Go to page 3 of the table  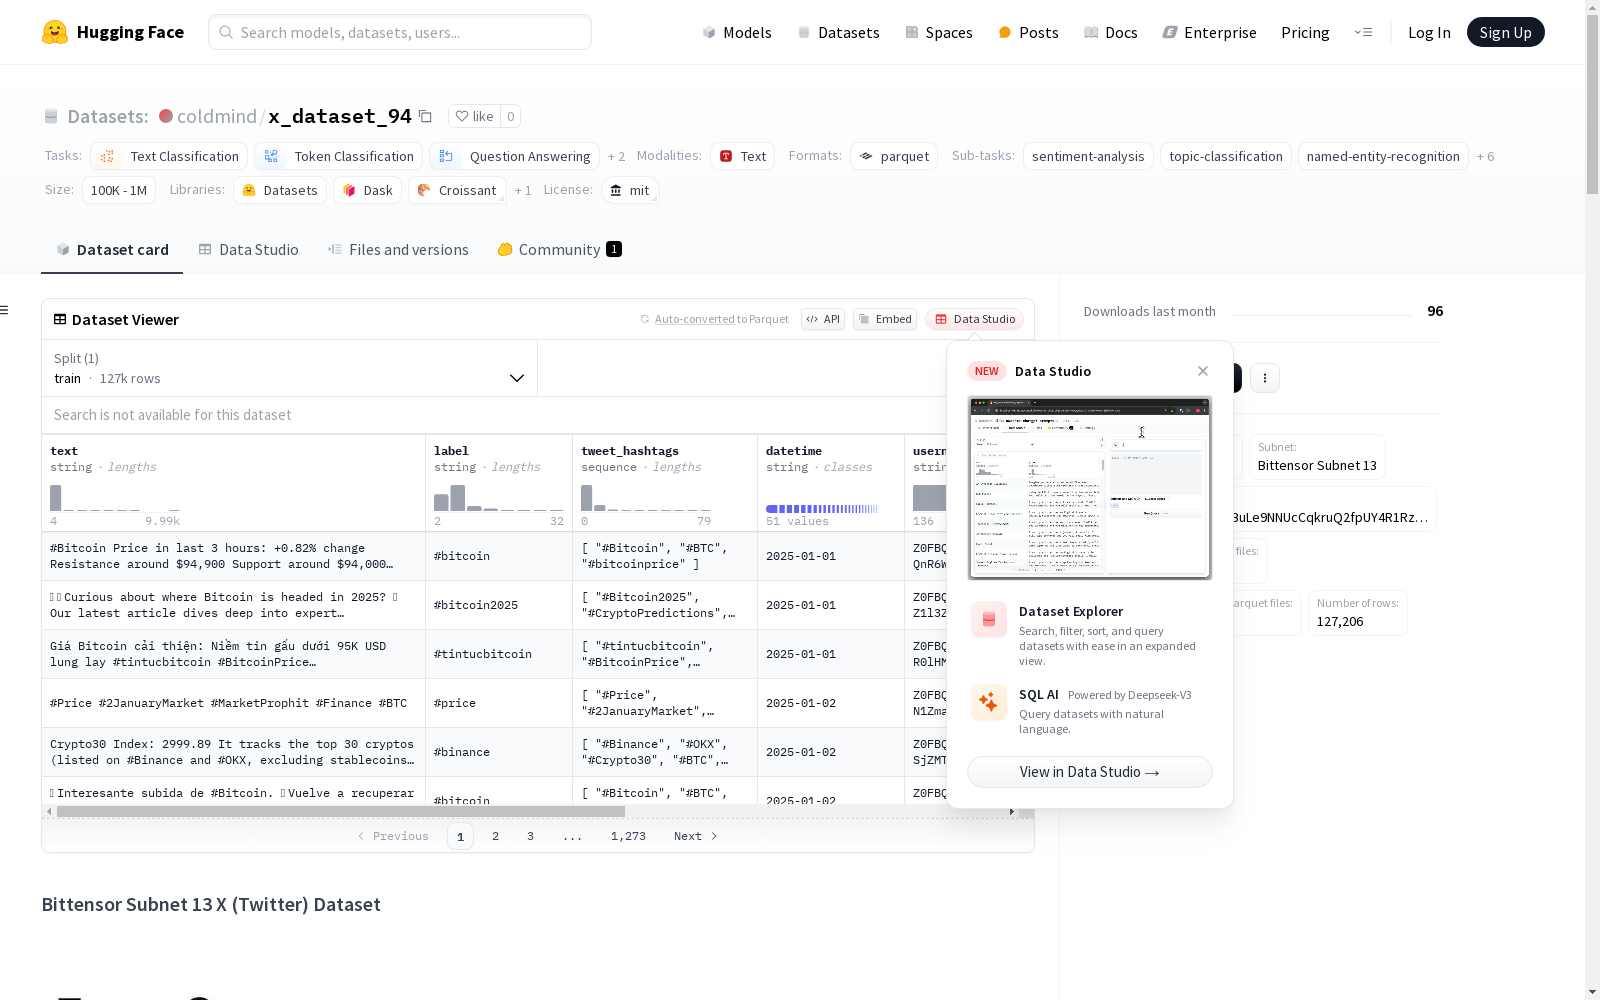tap(530, 836)
